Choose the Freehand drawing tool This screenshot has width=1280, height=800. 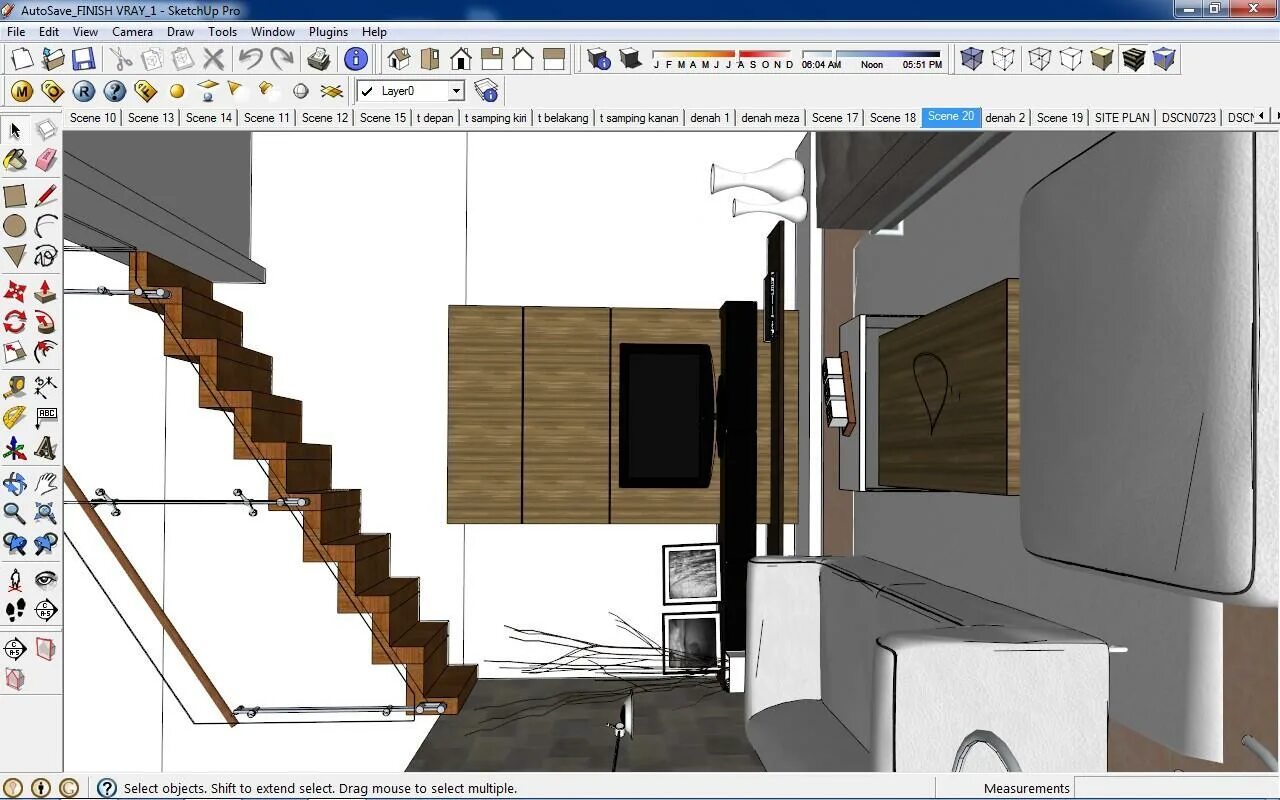pyautogui.click(x=46, y=256)
